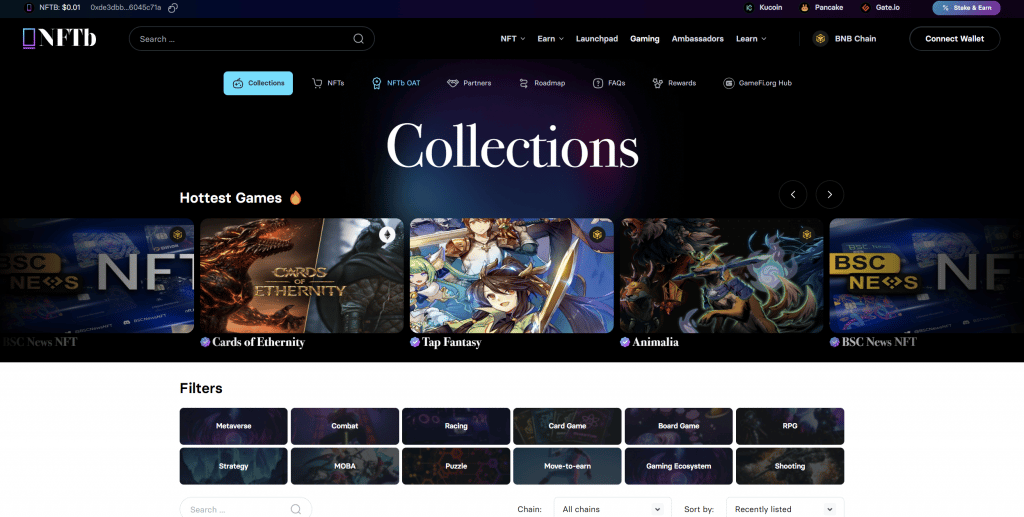Expand the NFT menu dropdown
The height and width of the screenshot is (517, 1024).
click(x=513, y=39)
